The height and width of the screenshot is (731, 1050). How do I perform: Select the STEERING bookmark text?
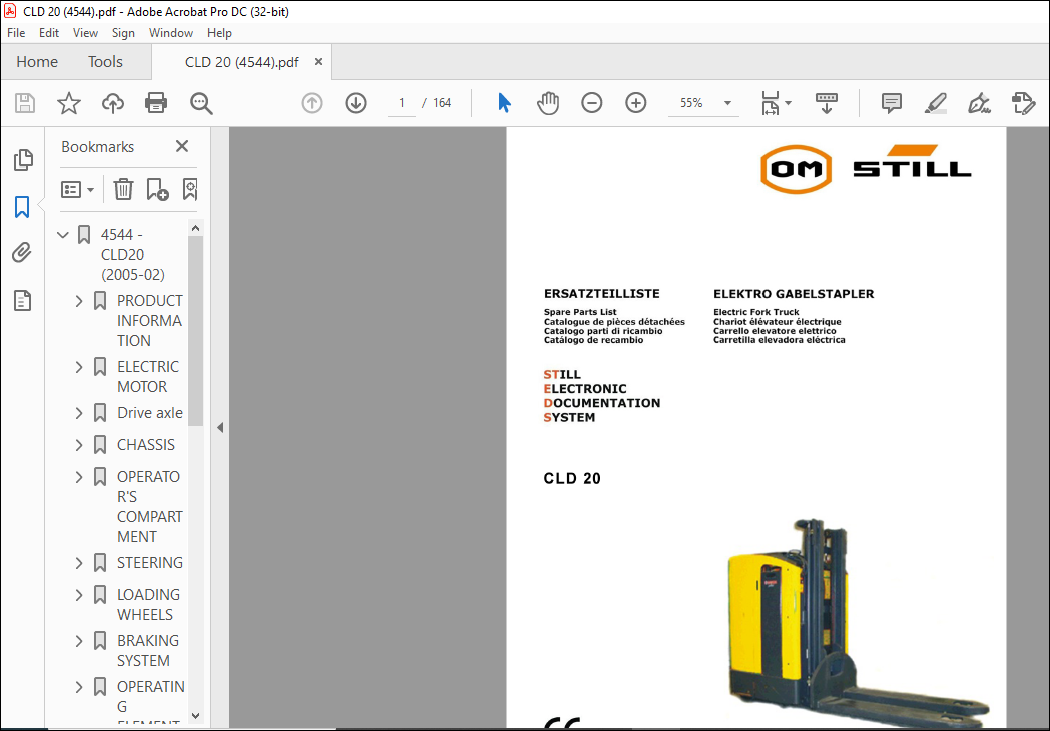[150, 563]
